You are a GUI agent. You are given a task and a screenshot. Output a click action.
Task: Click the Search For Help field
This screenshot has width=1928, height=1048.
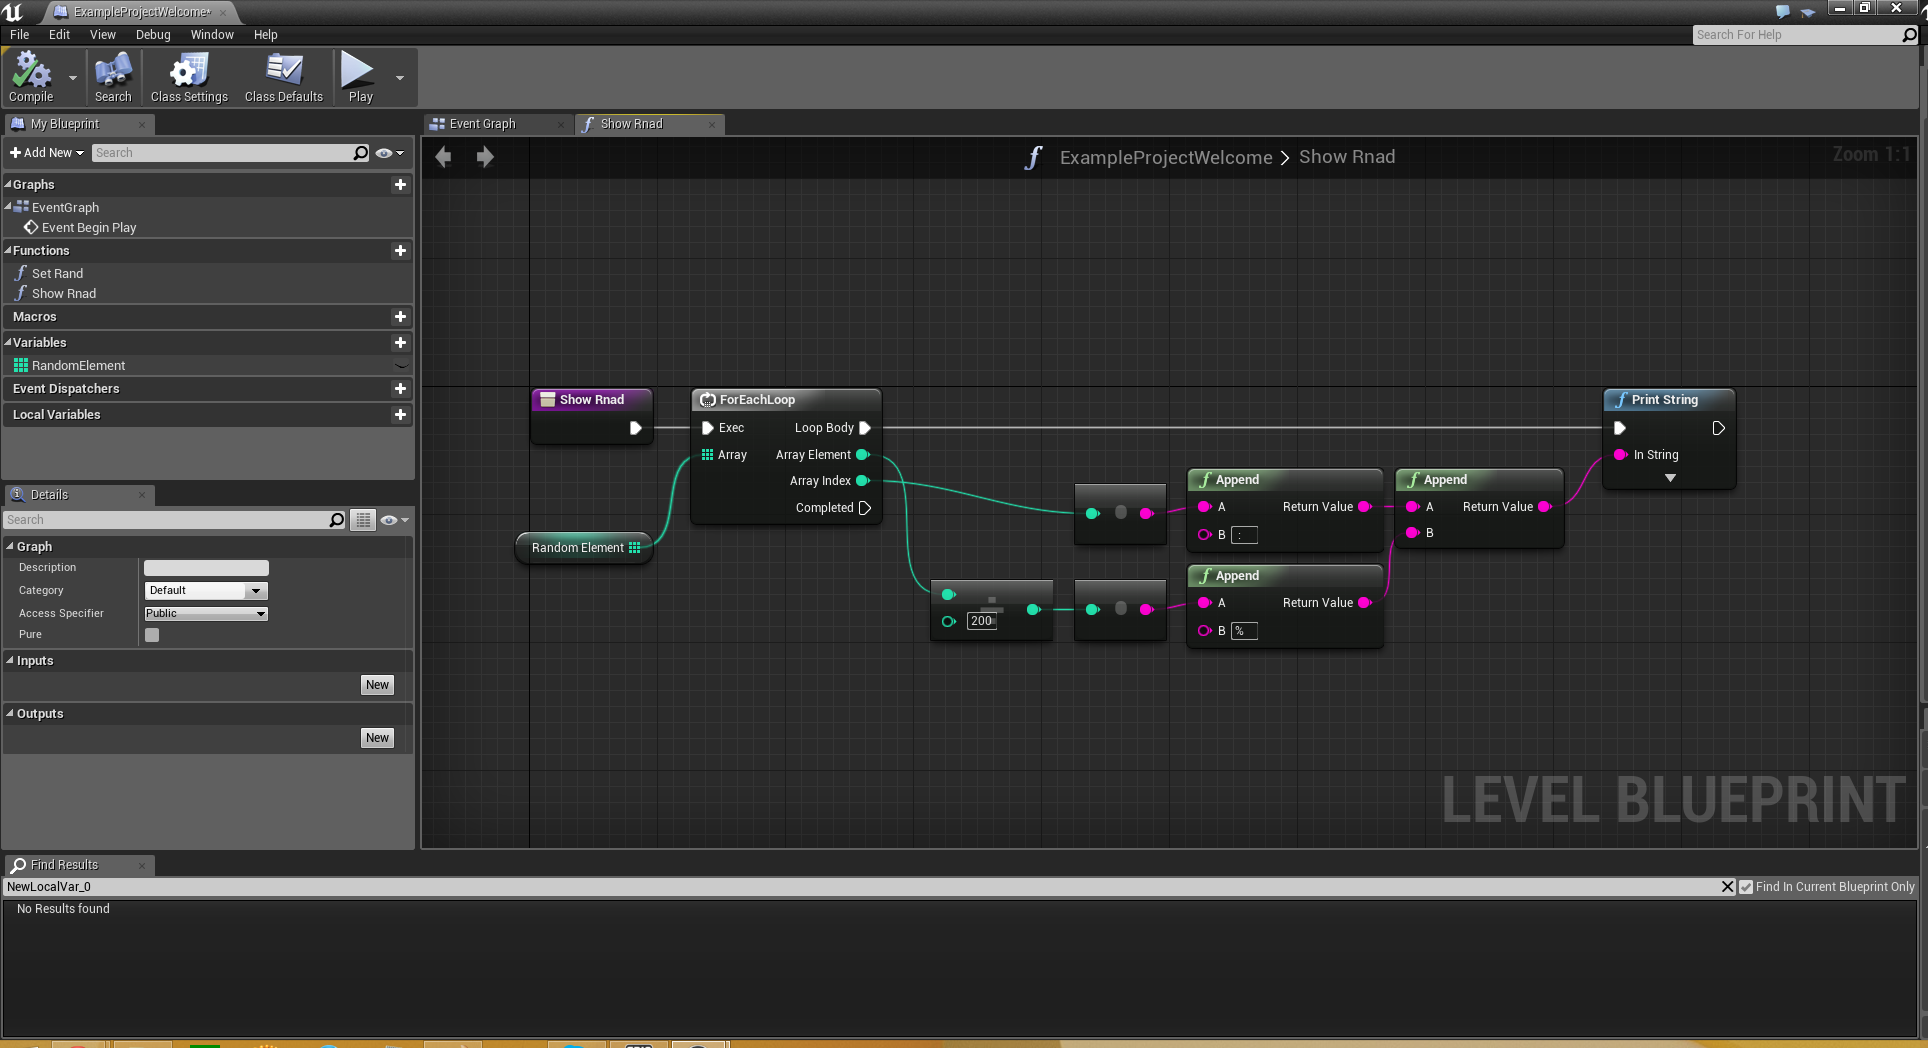(x=1797, y=35)
